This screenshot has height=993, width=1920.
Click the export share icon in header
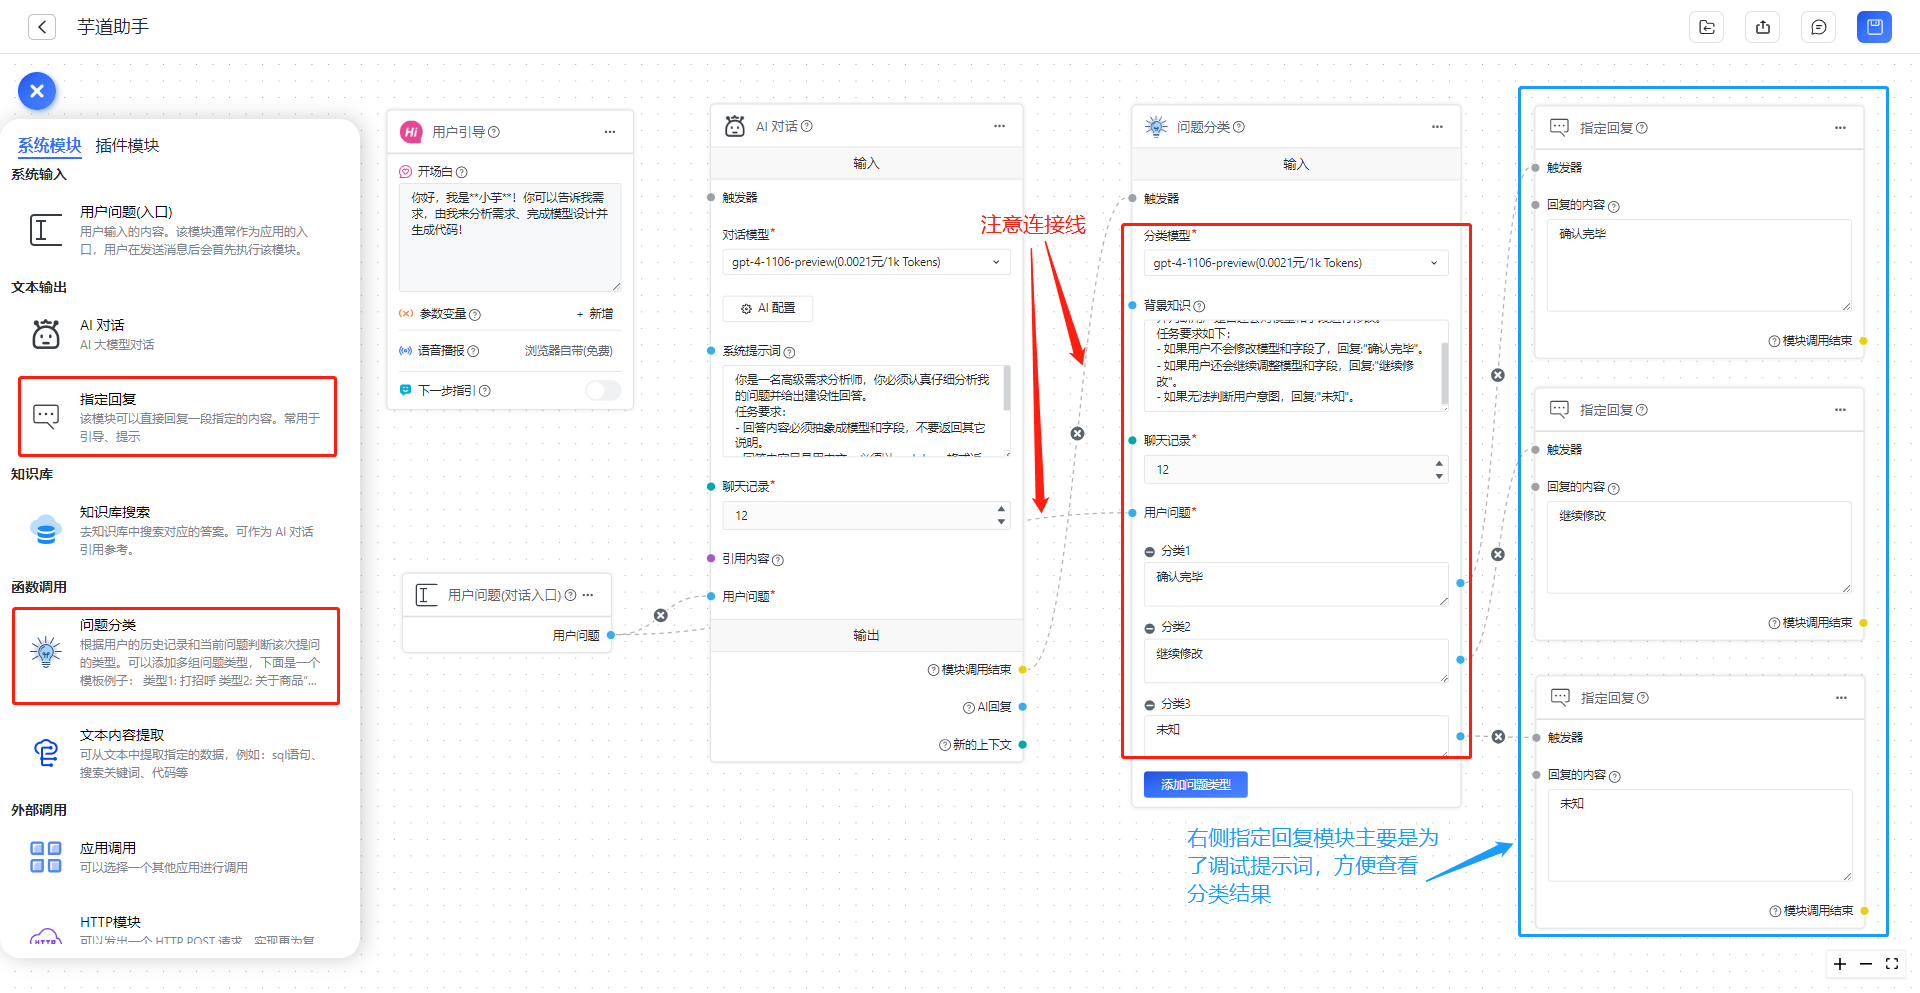pos(1763,27)
